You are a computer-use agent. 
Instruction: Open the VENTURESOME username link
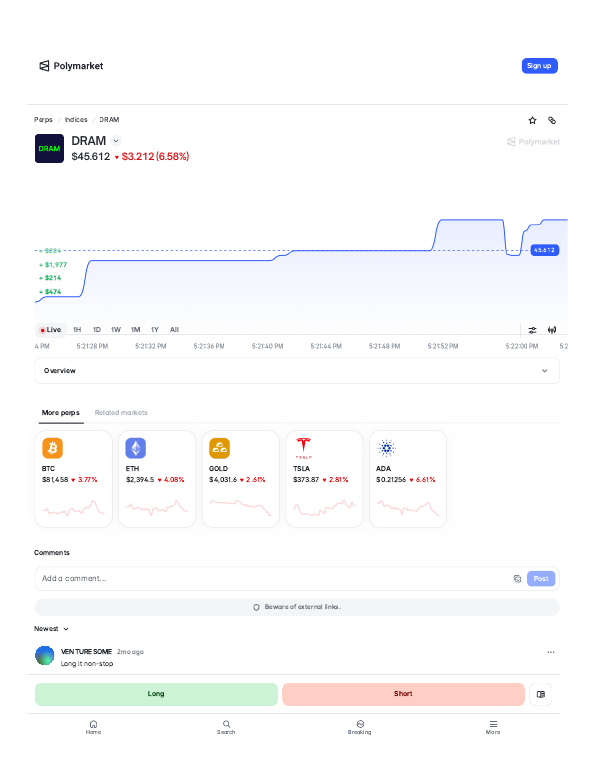(86, 652)
